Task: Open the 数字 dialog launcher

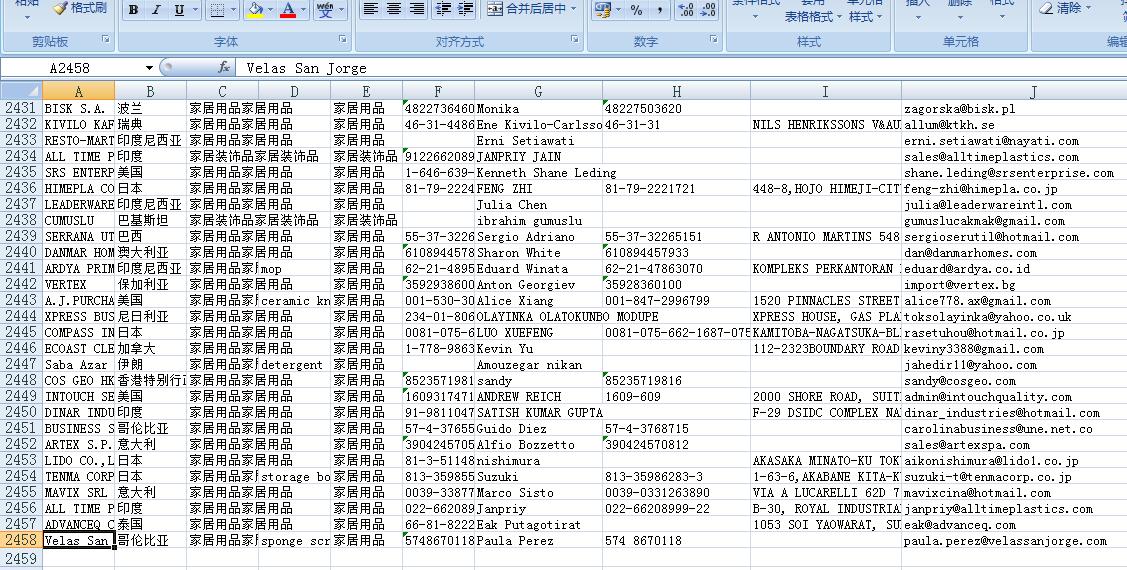Action: 713,39
